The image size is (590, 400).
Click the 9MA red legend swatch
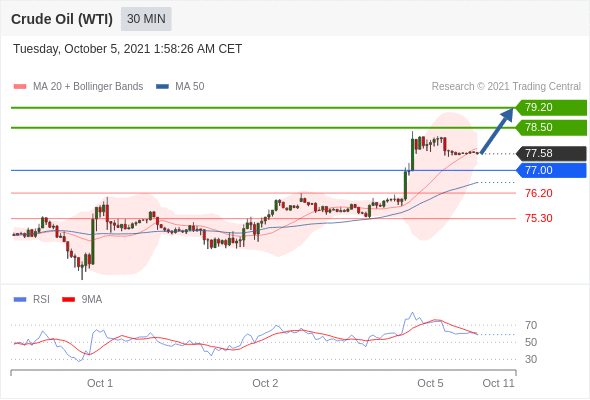point(68,300)
